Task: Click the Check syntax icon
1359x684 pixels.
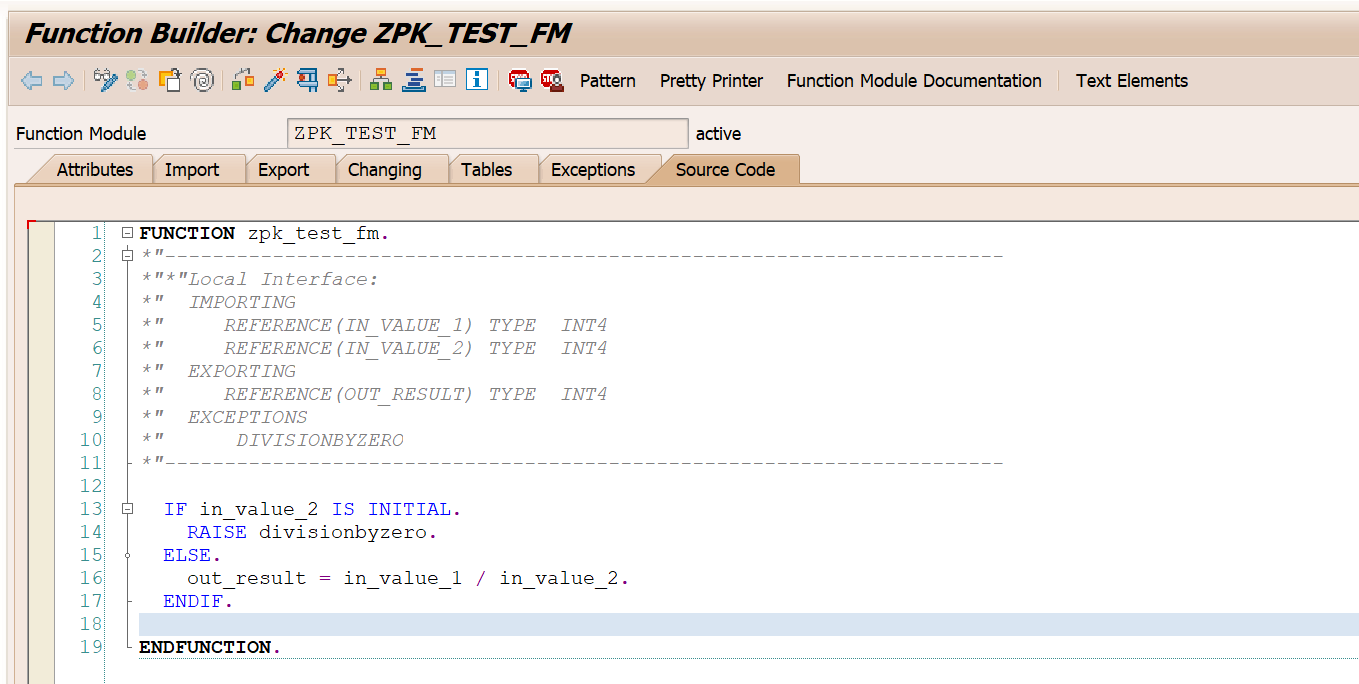Action: [241, 81]
